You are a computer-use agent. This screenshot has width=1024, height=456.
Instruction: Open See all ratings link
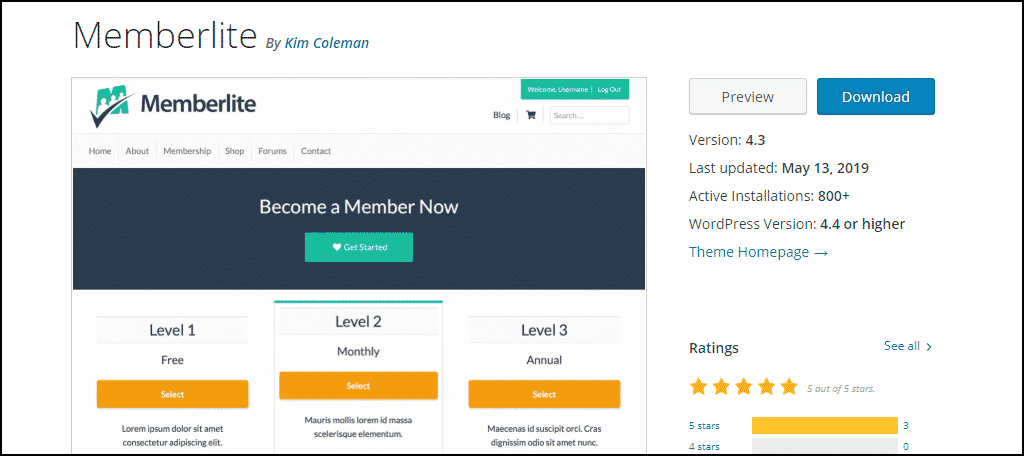click(x=908, y=346)
